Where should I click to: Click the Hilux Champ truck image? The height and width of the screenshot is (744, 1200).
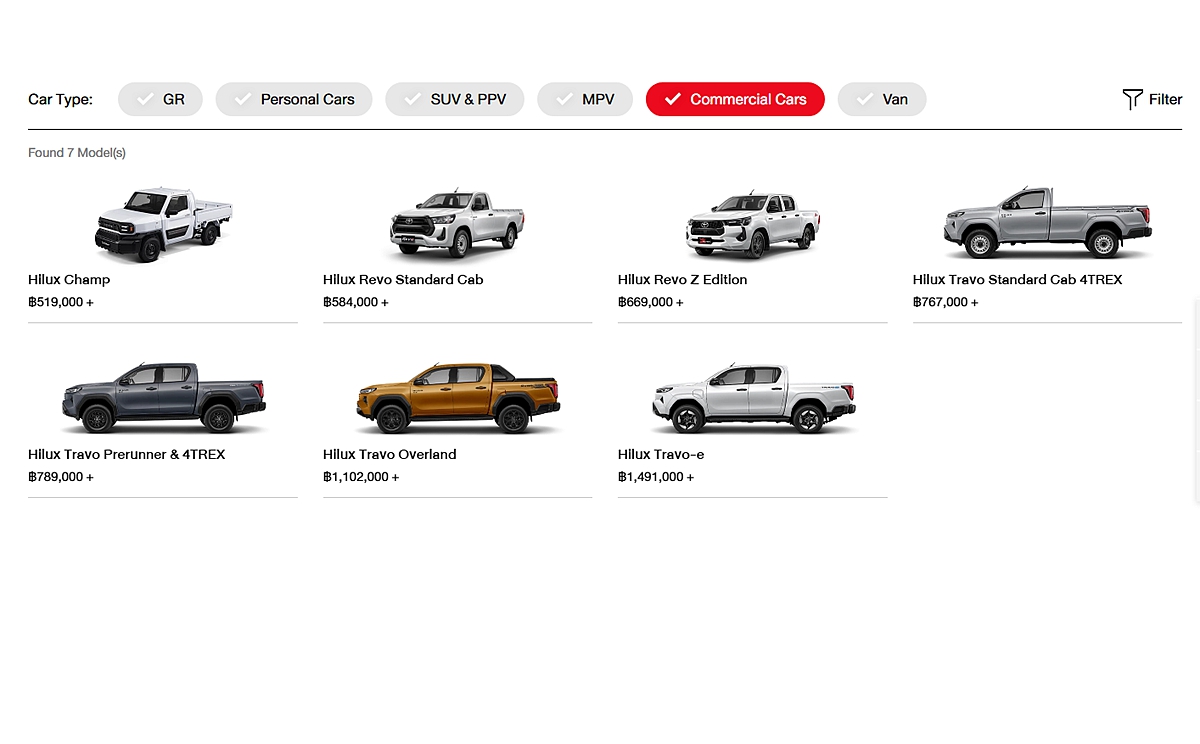163,223
